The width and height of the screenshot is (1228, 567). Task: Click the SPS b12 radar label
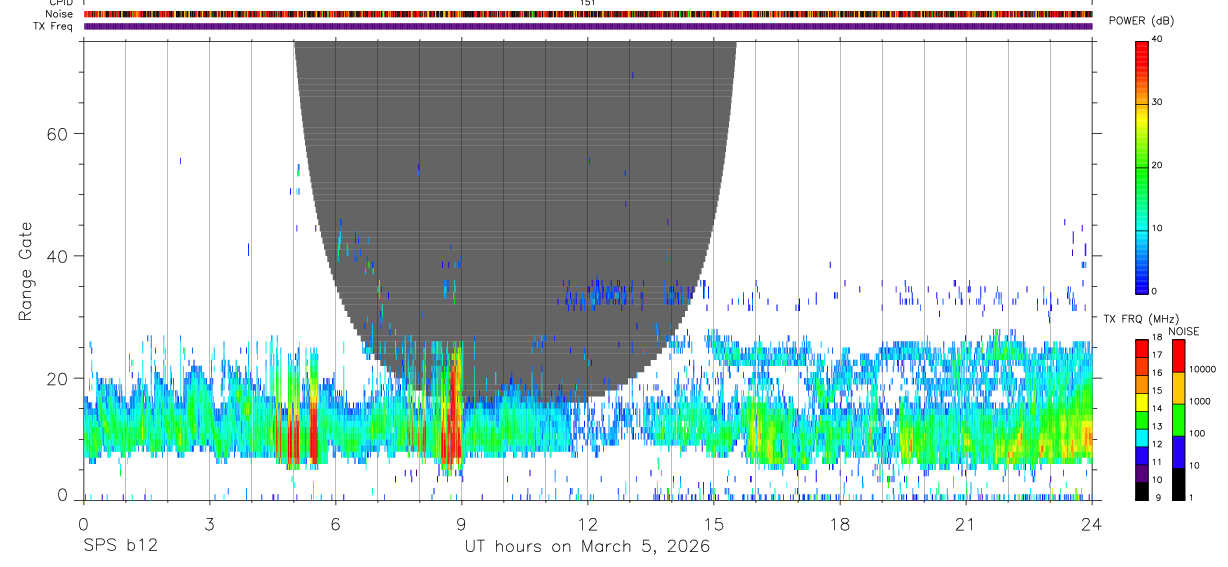click(x=120, y=546)
